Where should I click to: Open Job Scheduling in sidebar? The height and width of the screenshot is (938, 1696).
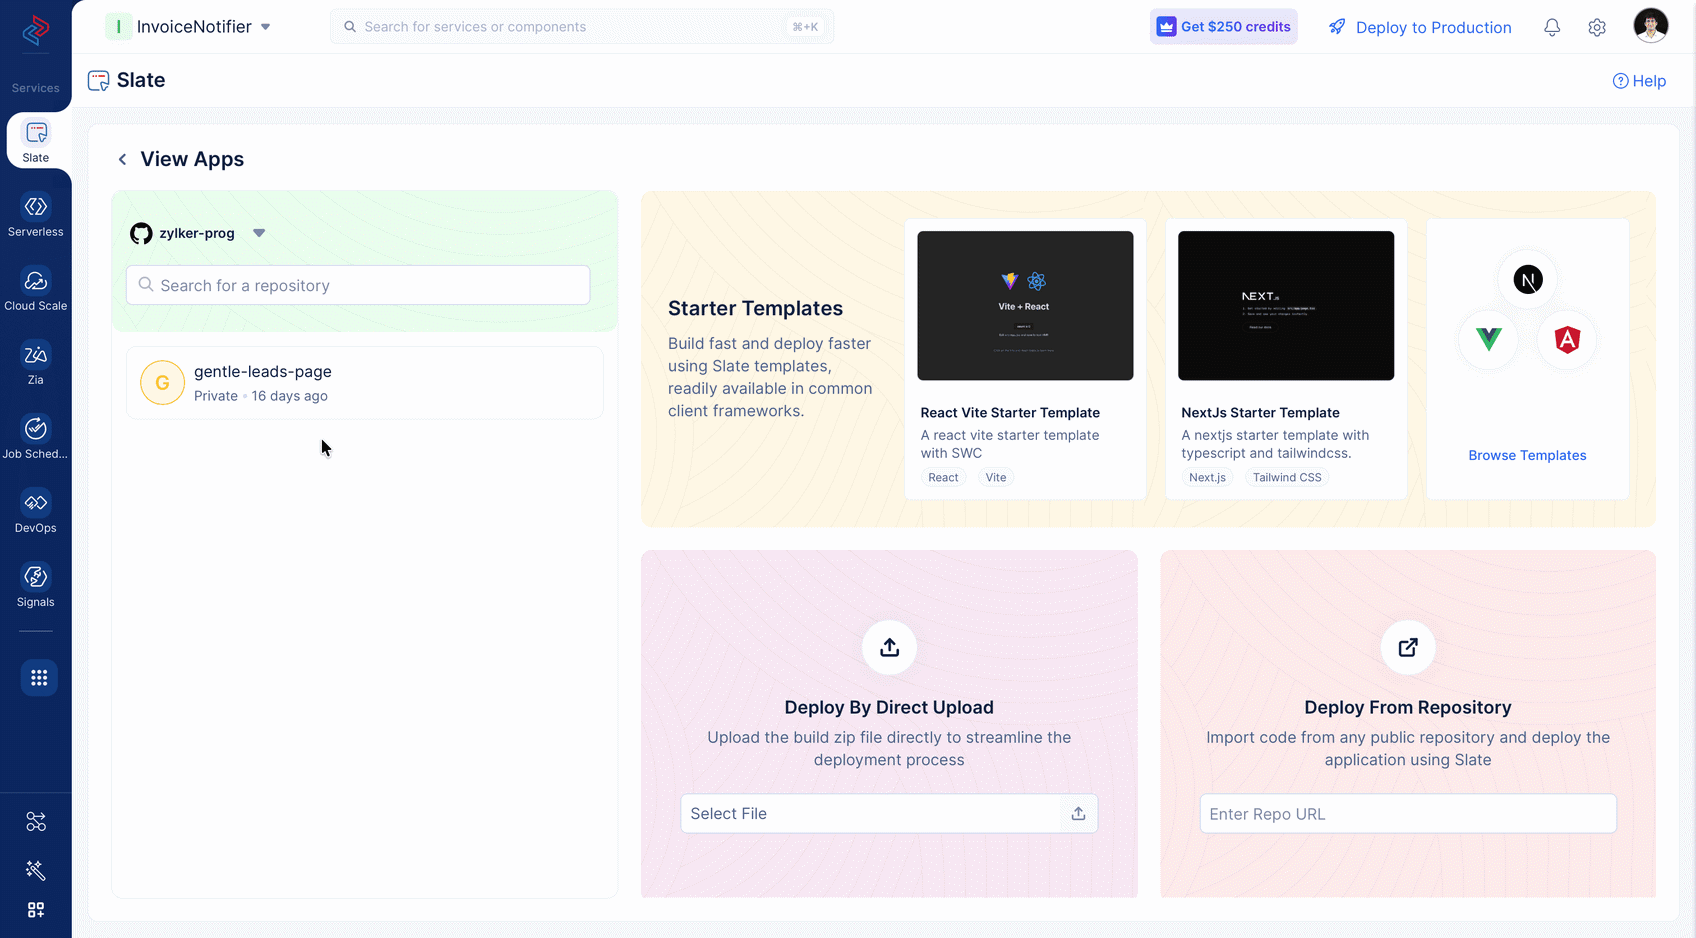pyautogui.click(x=36, y=437)
